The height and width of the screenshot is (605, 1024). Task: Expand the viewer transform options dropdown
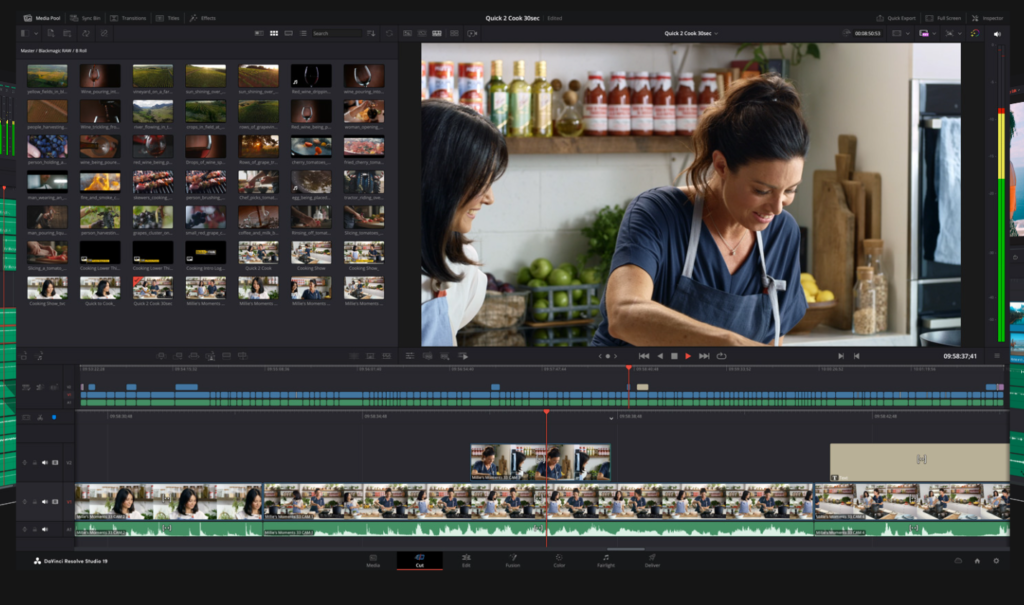tap(907, 33)
